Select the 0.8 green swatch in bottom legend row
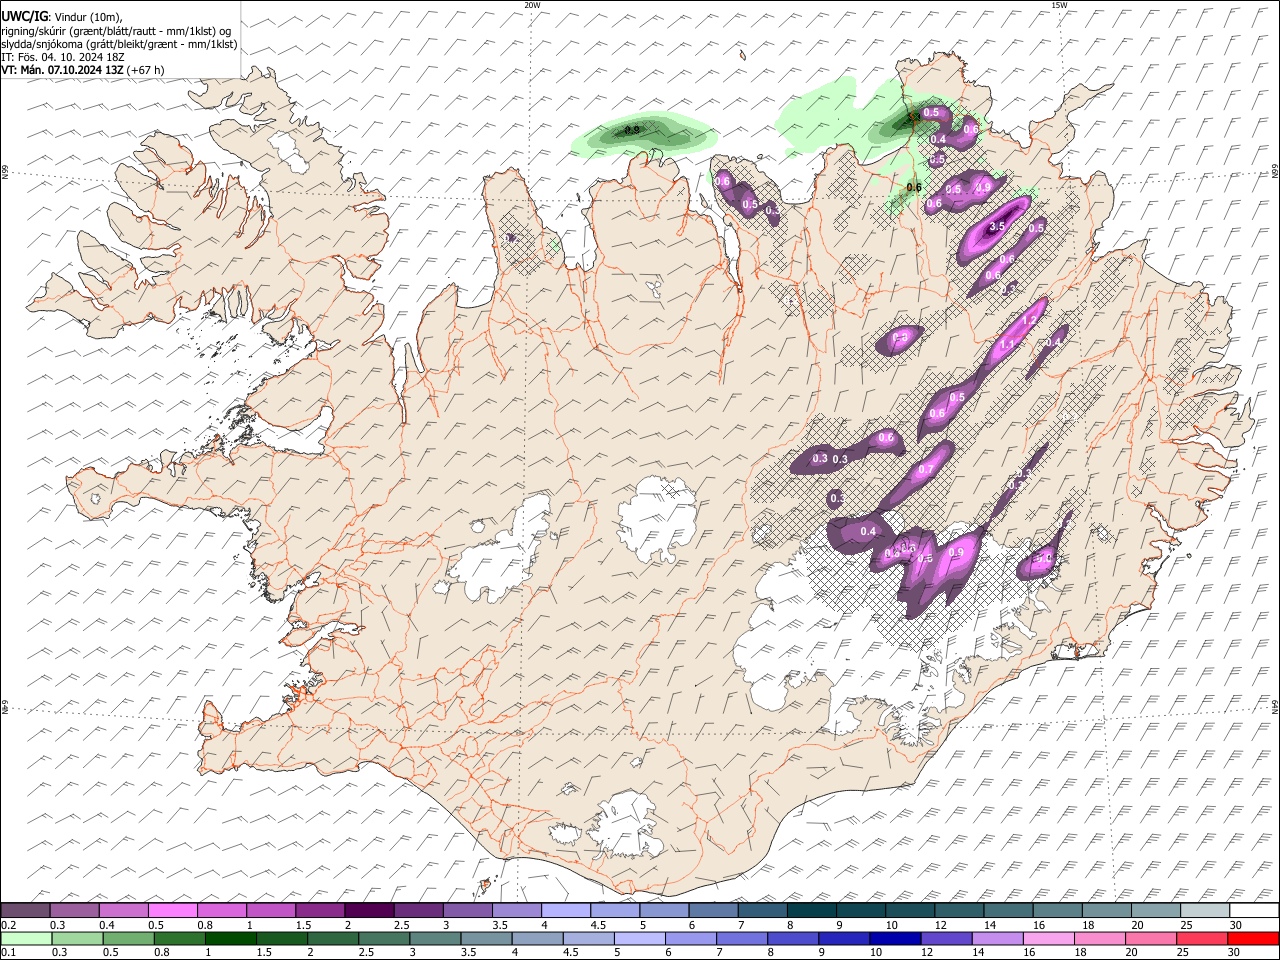1280x960 pixels. coord(179,938)
